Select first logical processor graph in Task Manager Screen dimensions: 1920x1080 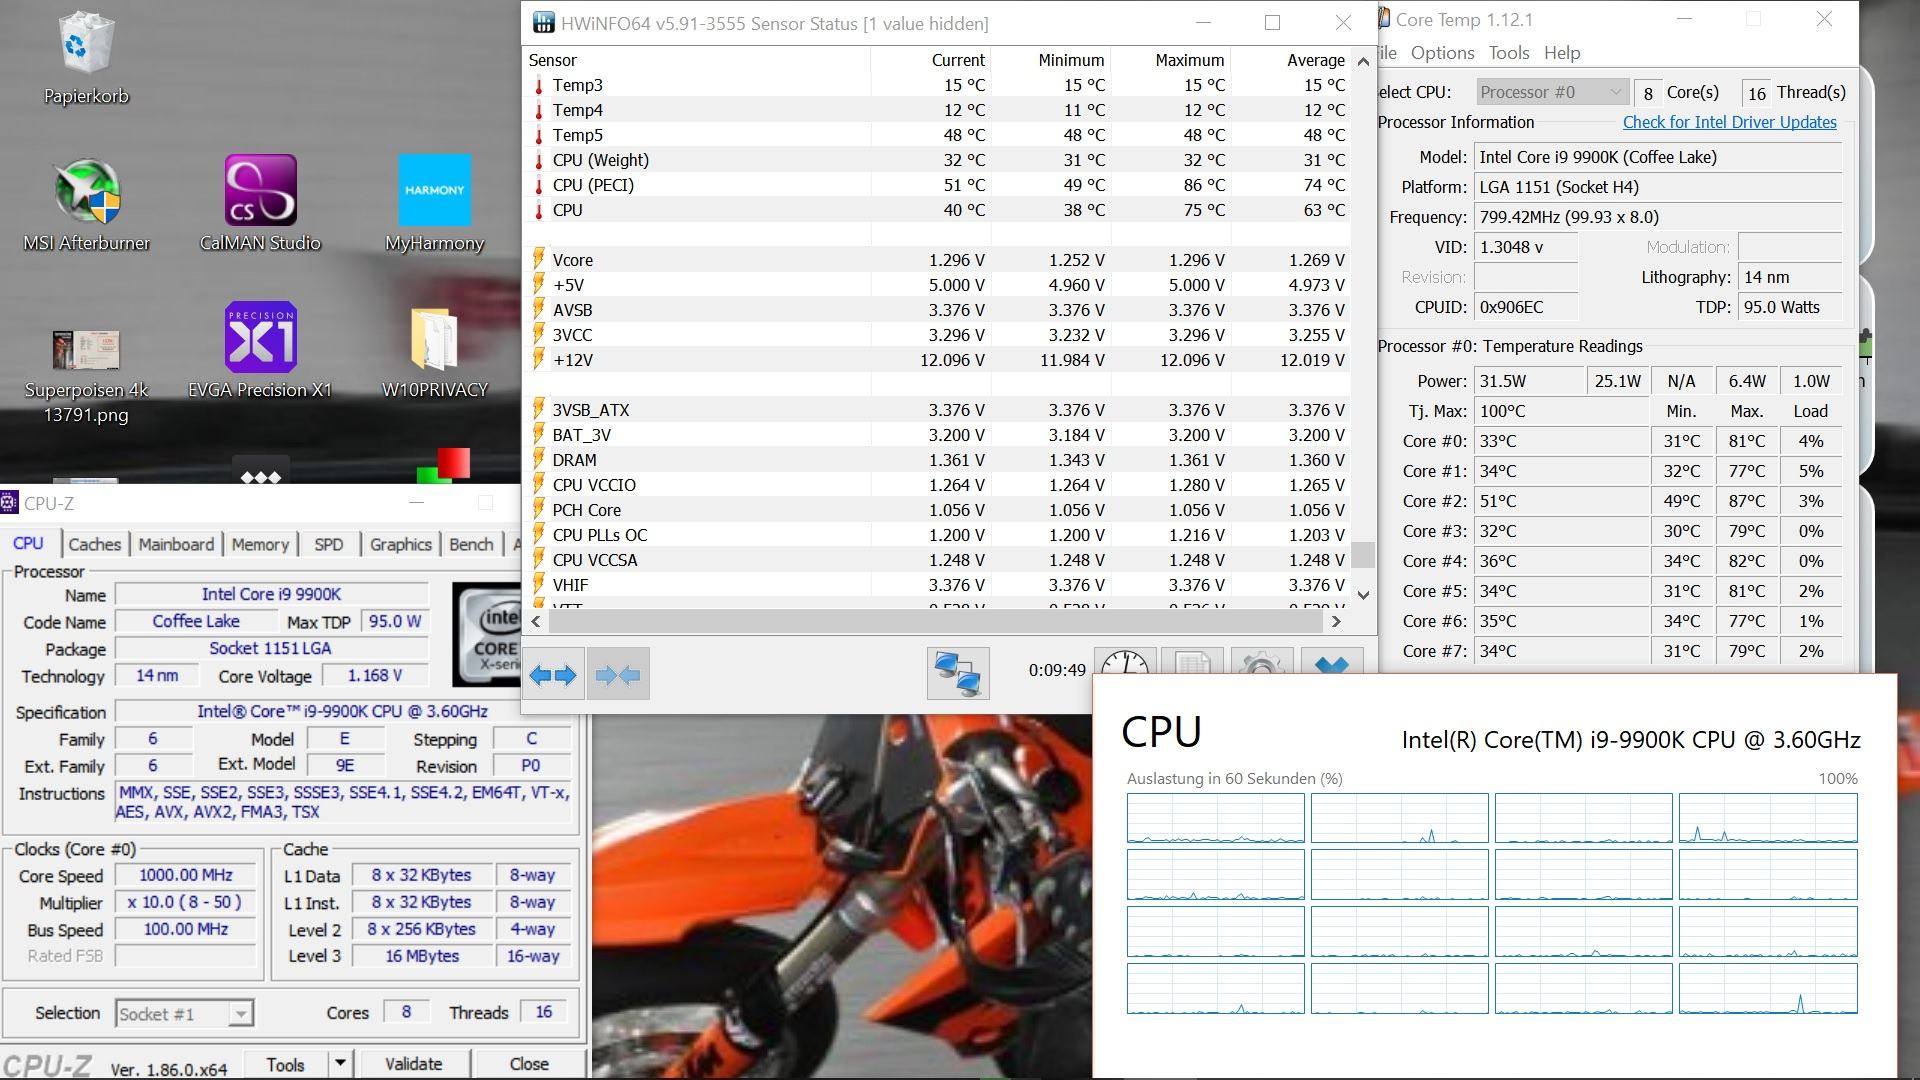pyautogui.click(x=1215, y=819)
